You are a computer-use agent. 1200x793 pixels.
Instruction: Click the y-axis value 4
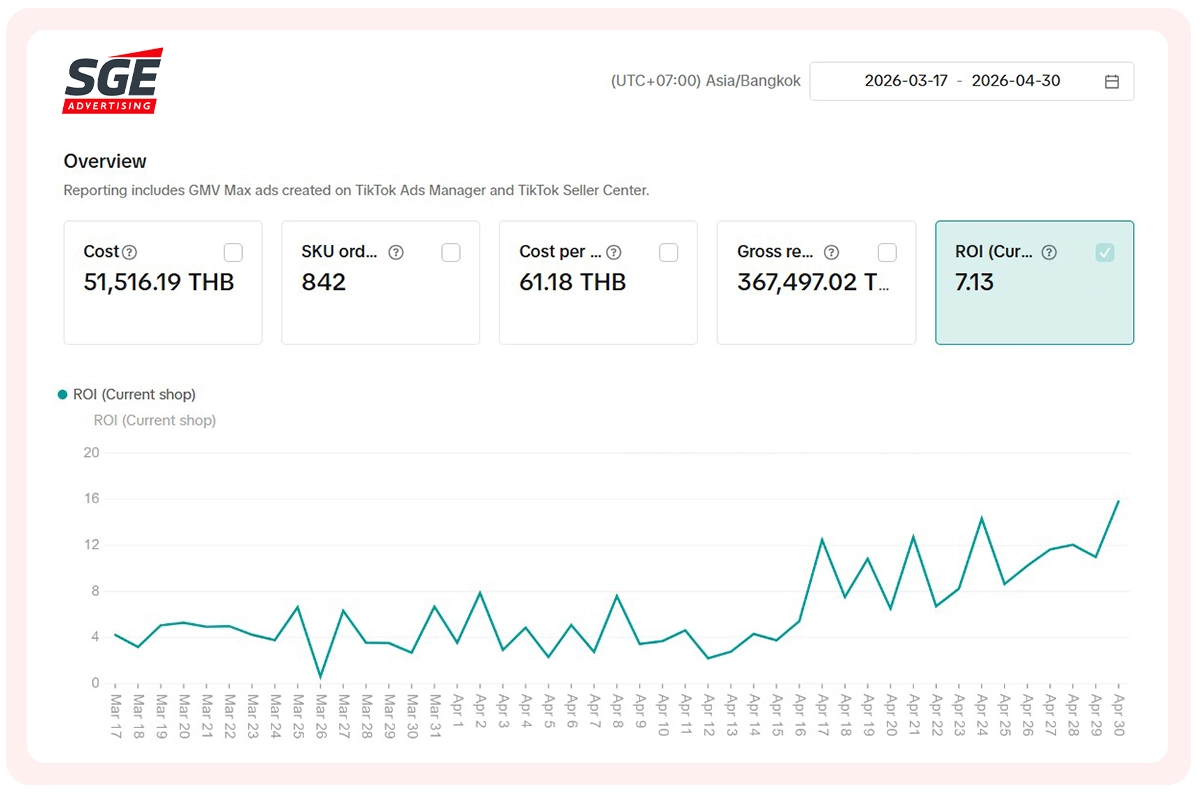[95, 637]
